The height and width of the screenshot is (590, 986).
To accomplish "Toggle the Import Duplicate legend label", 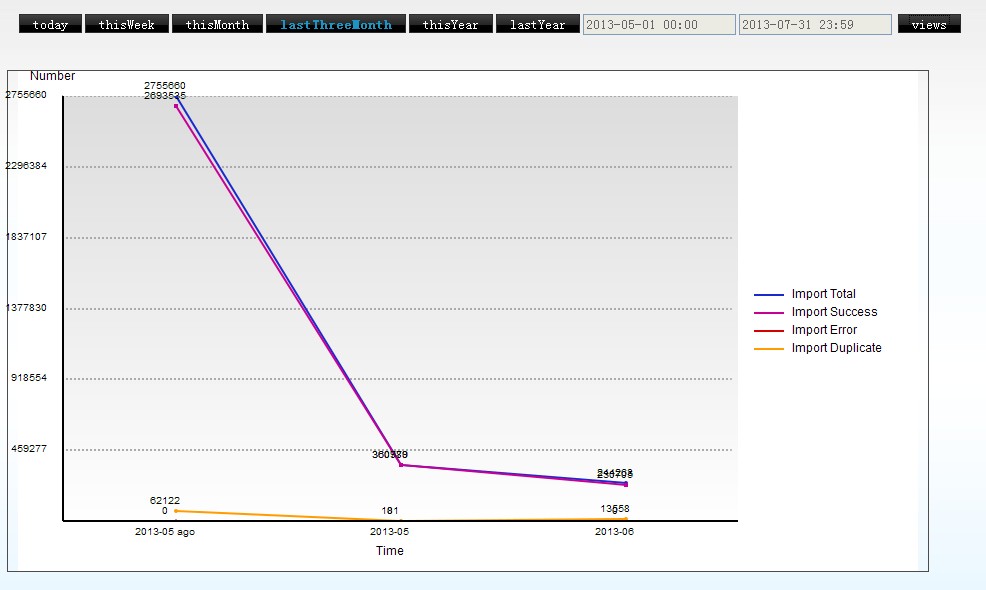I will (x=836, y=348).
